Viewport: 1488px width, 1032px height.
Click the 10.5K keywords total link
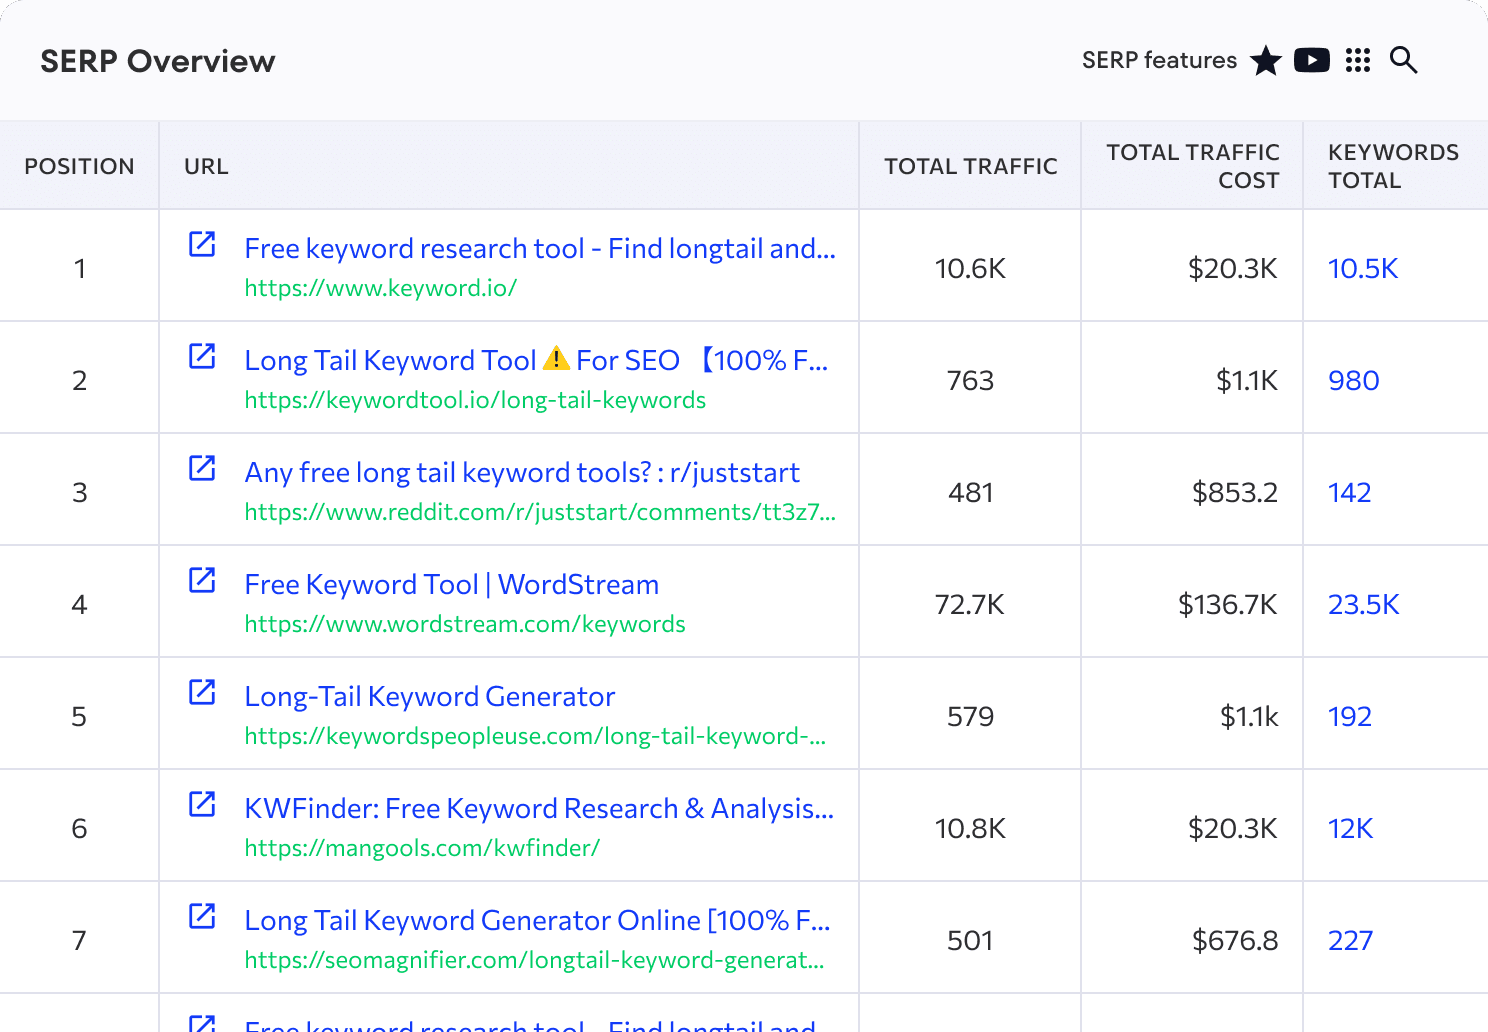click(1363, 268)
